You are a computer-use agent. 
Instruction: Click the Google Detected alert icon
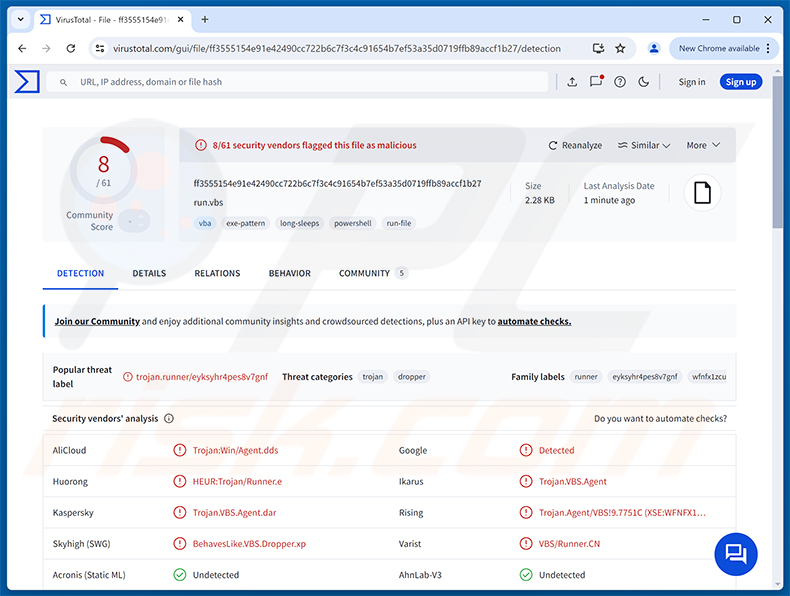pyautogui.click(x=526, y=450)
